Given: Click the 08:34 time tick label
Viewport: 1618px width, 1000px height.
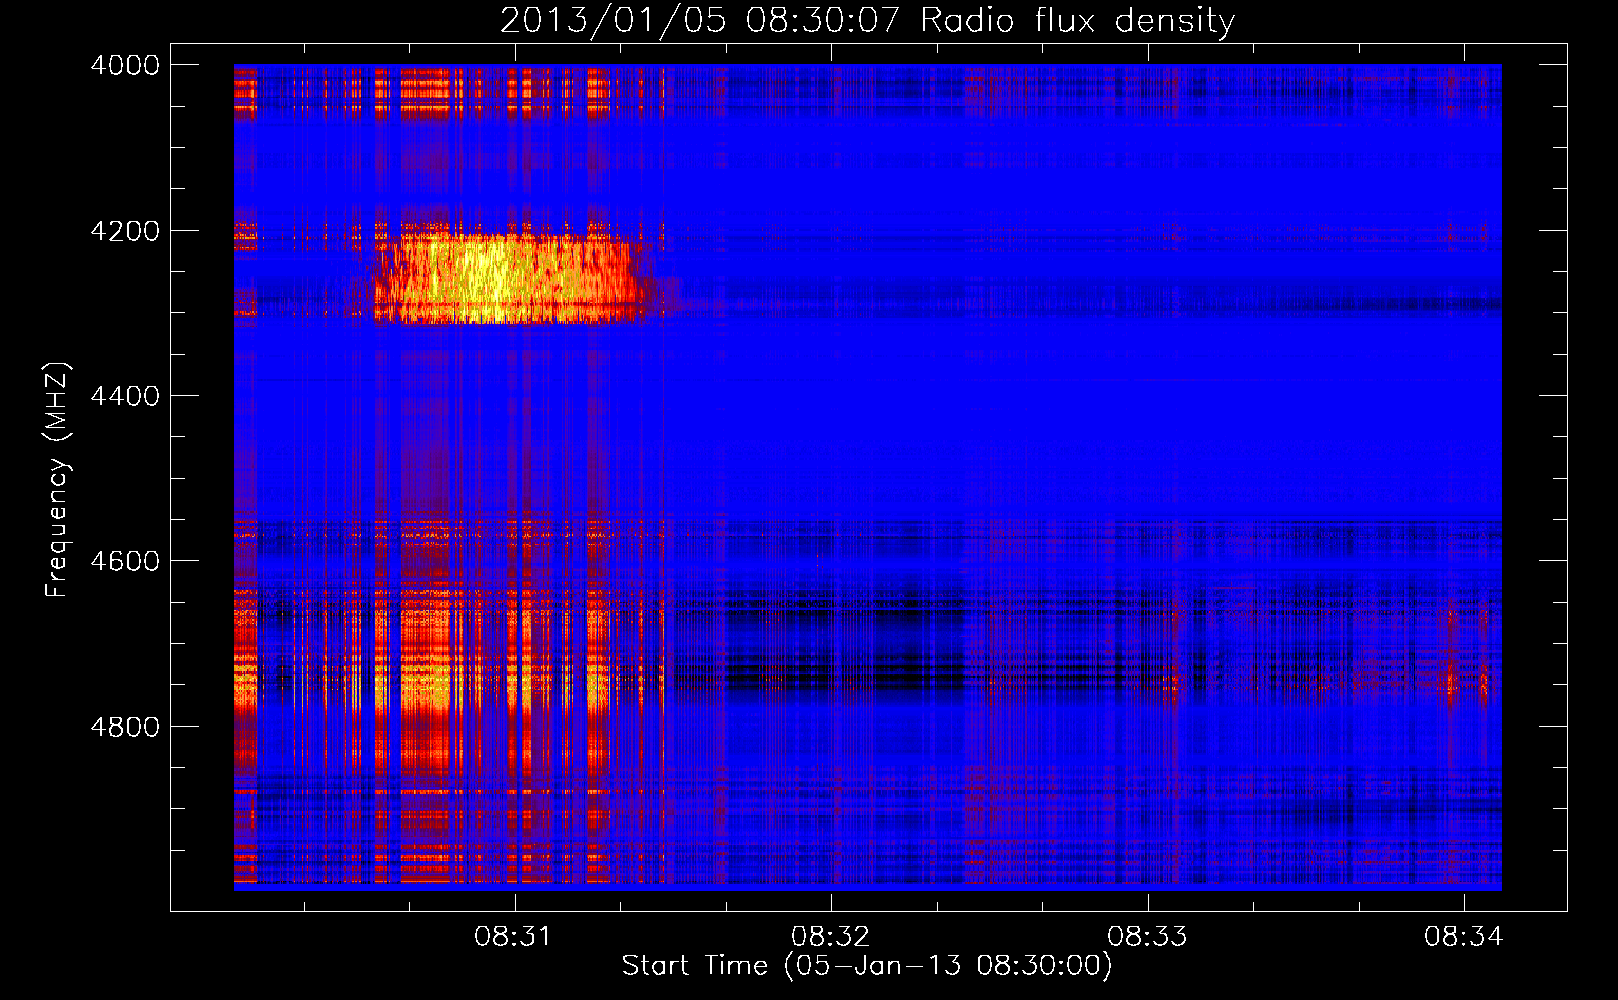Looking at the screenshot, I should click(x=1464, y=937).
